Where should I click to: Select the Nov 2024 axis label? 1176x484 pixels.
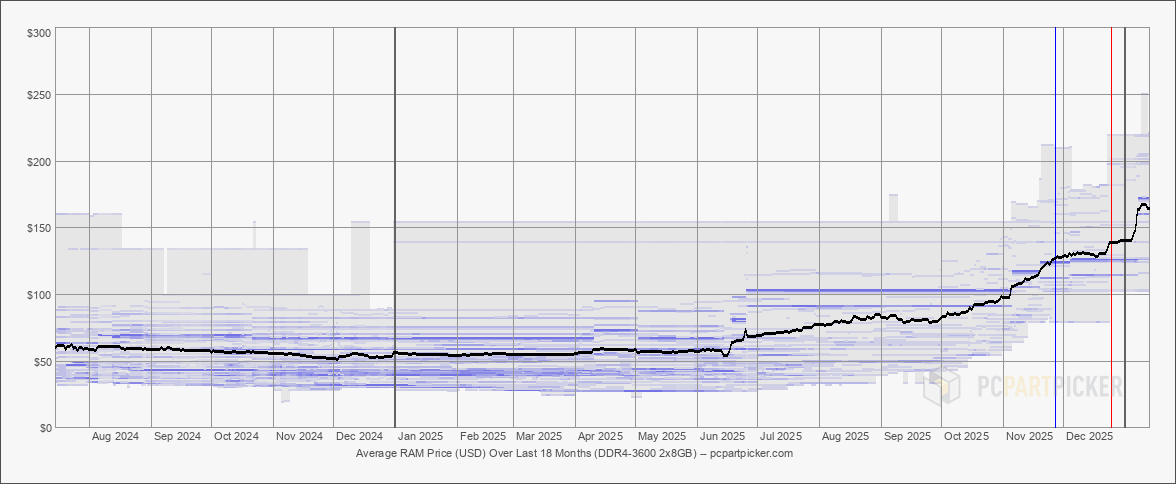click(x=298, y=436)
